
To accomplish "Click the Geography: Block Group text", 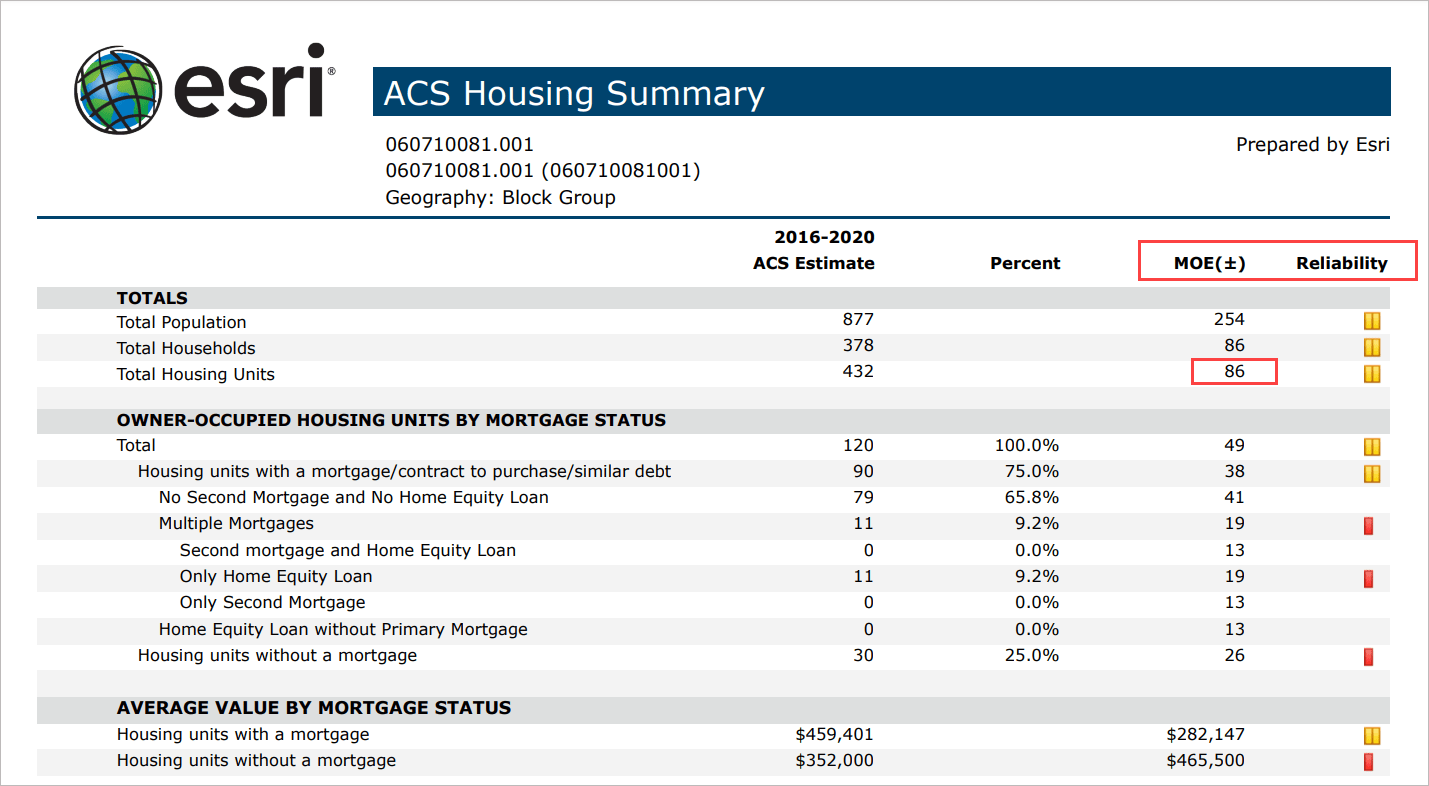I will (x=500, y=197).
